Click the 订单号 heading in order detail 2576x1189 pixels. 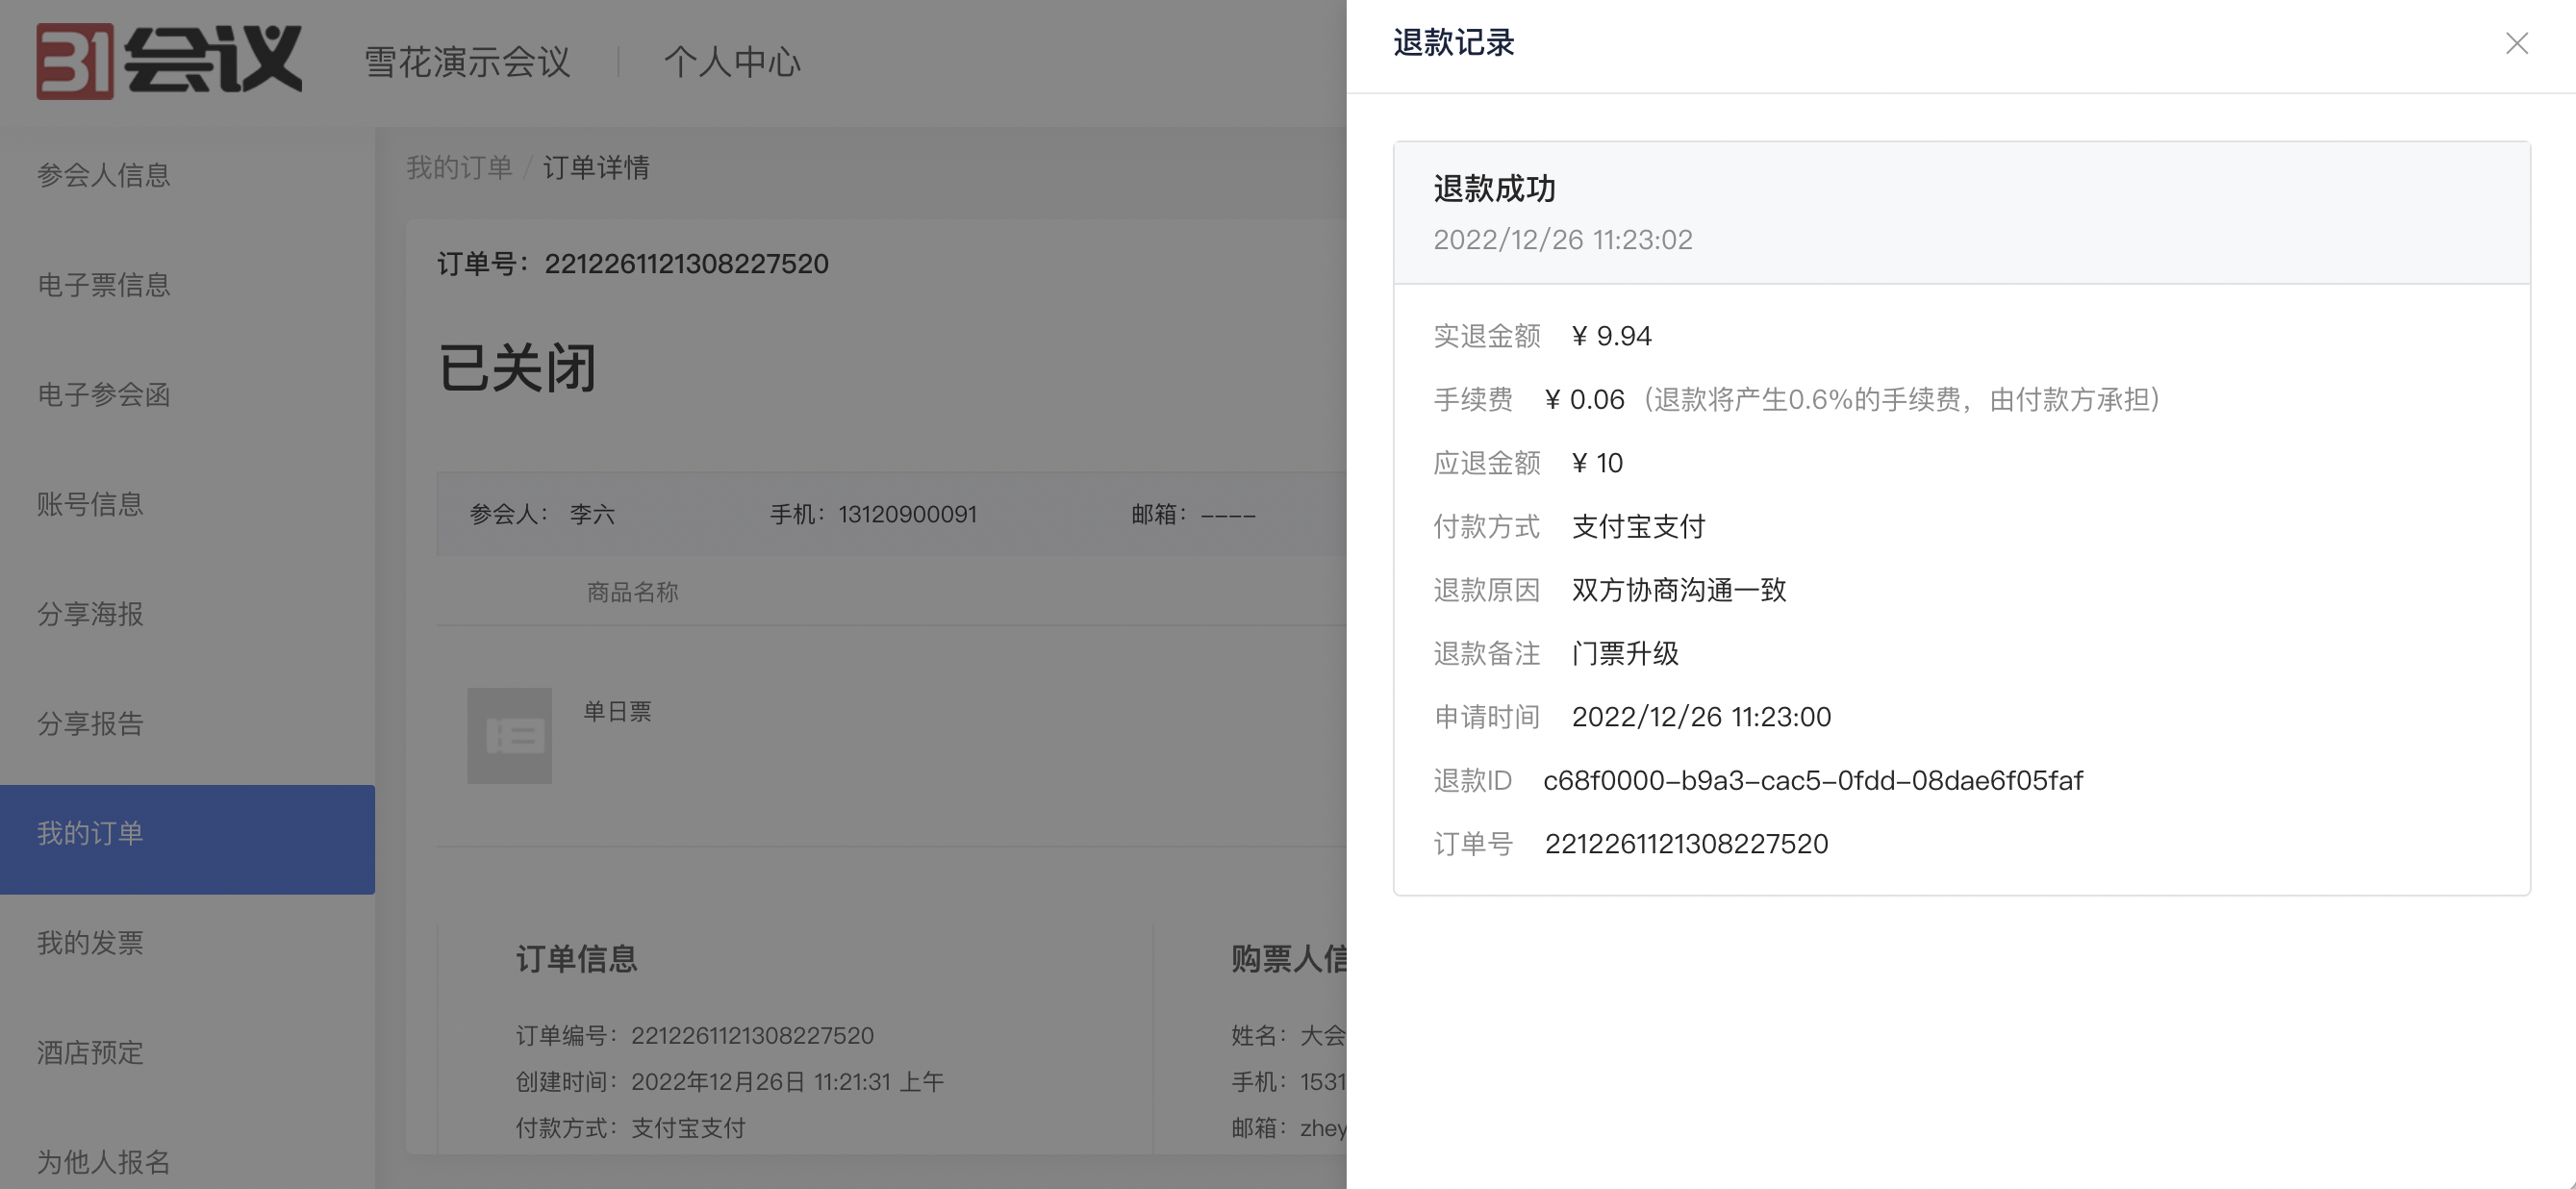[x=633, y=264]
